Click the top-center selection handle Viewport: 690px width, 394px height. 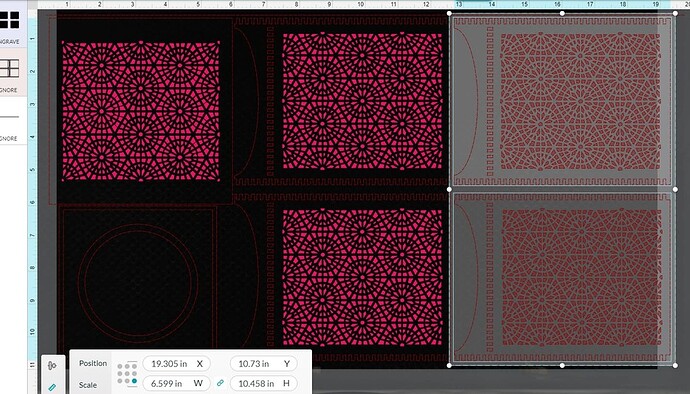[x=562, y=13]
